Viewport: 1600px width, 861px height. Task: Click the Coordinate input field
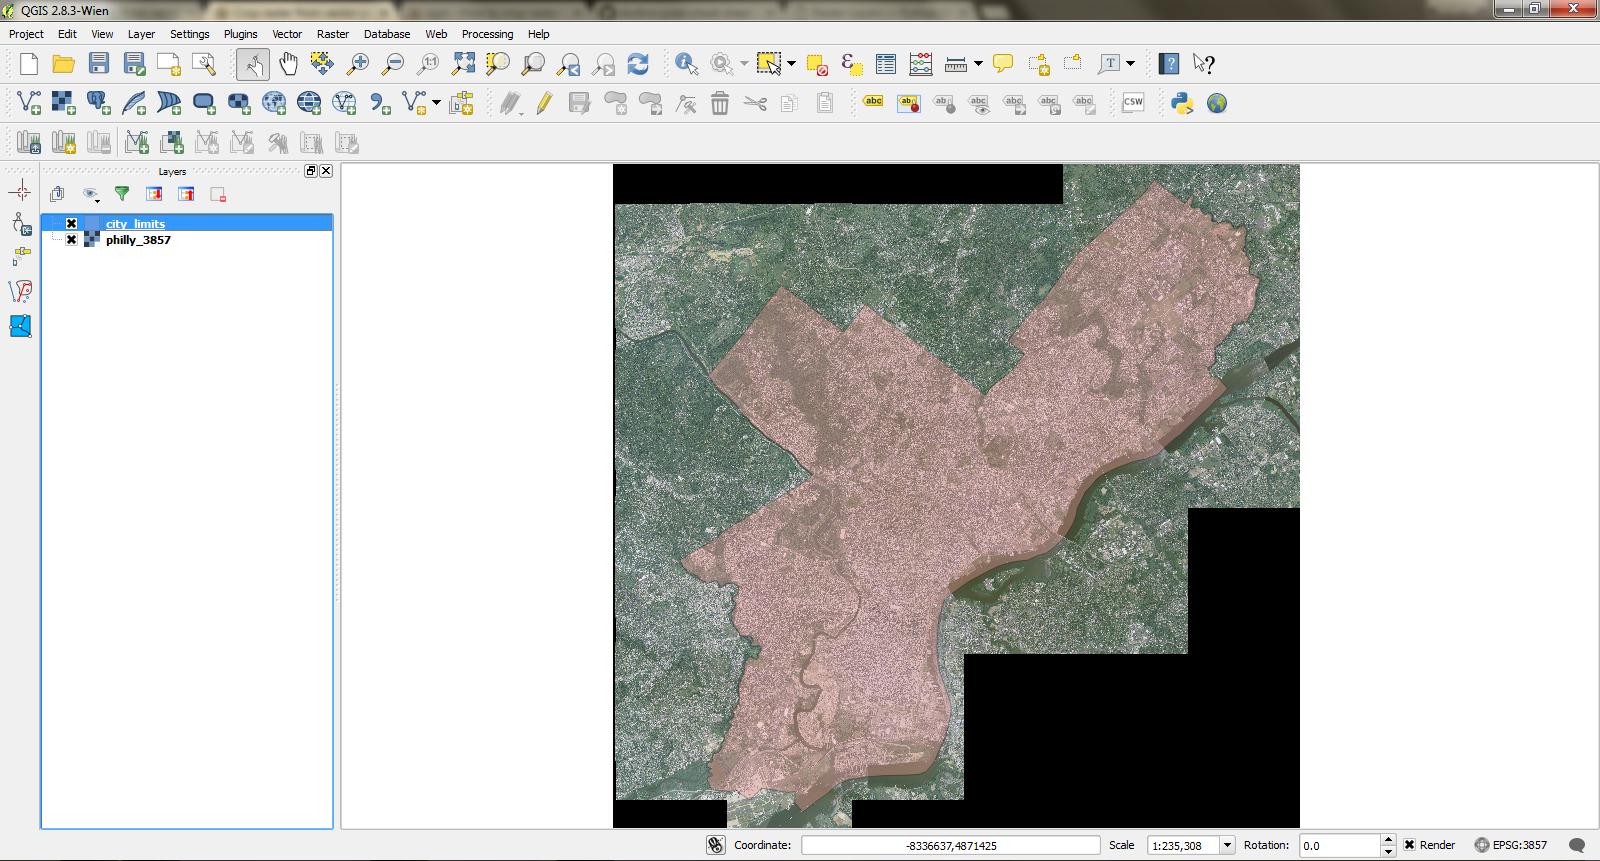tap(951, 845)
